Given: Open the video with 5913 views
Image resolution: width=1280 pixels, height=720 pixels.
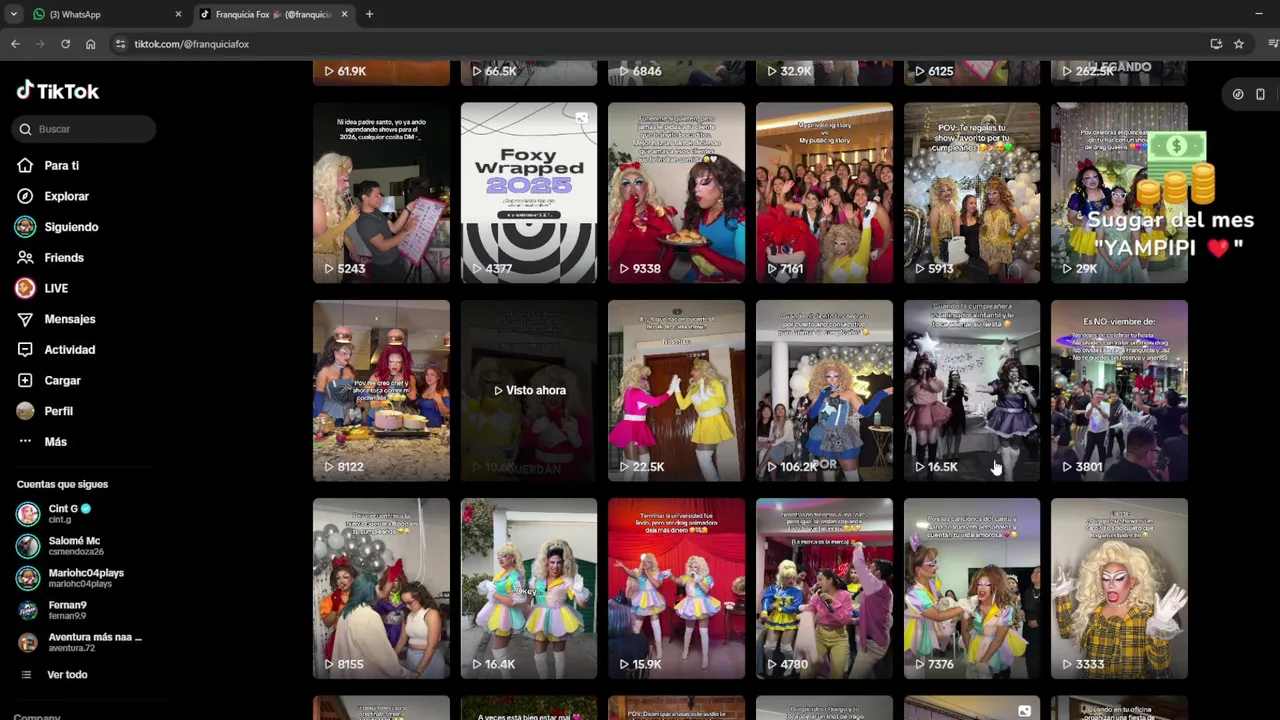Looking at the screenshot, I should coord(972,192).
